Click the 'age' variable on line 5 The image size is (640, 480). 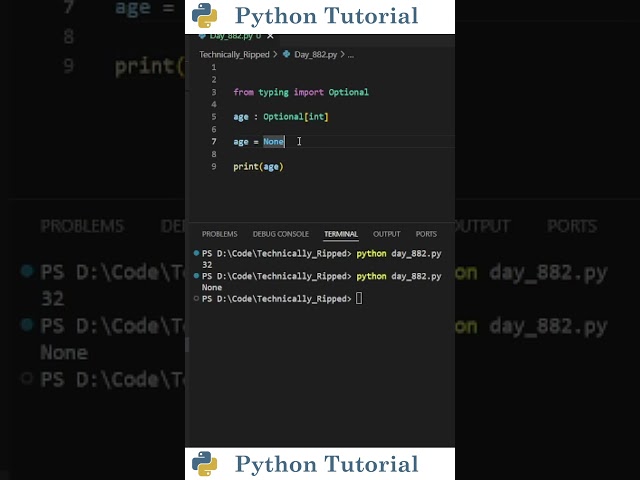(x=241, y=118)
